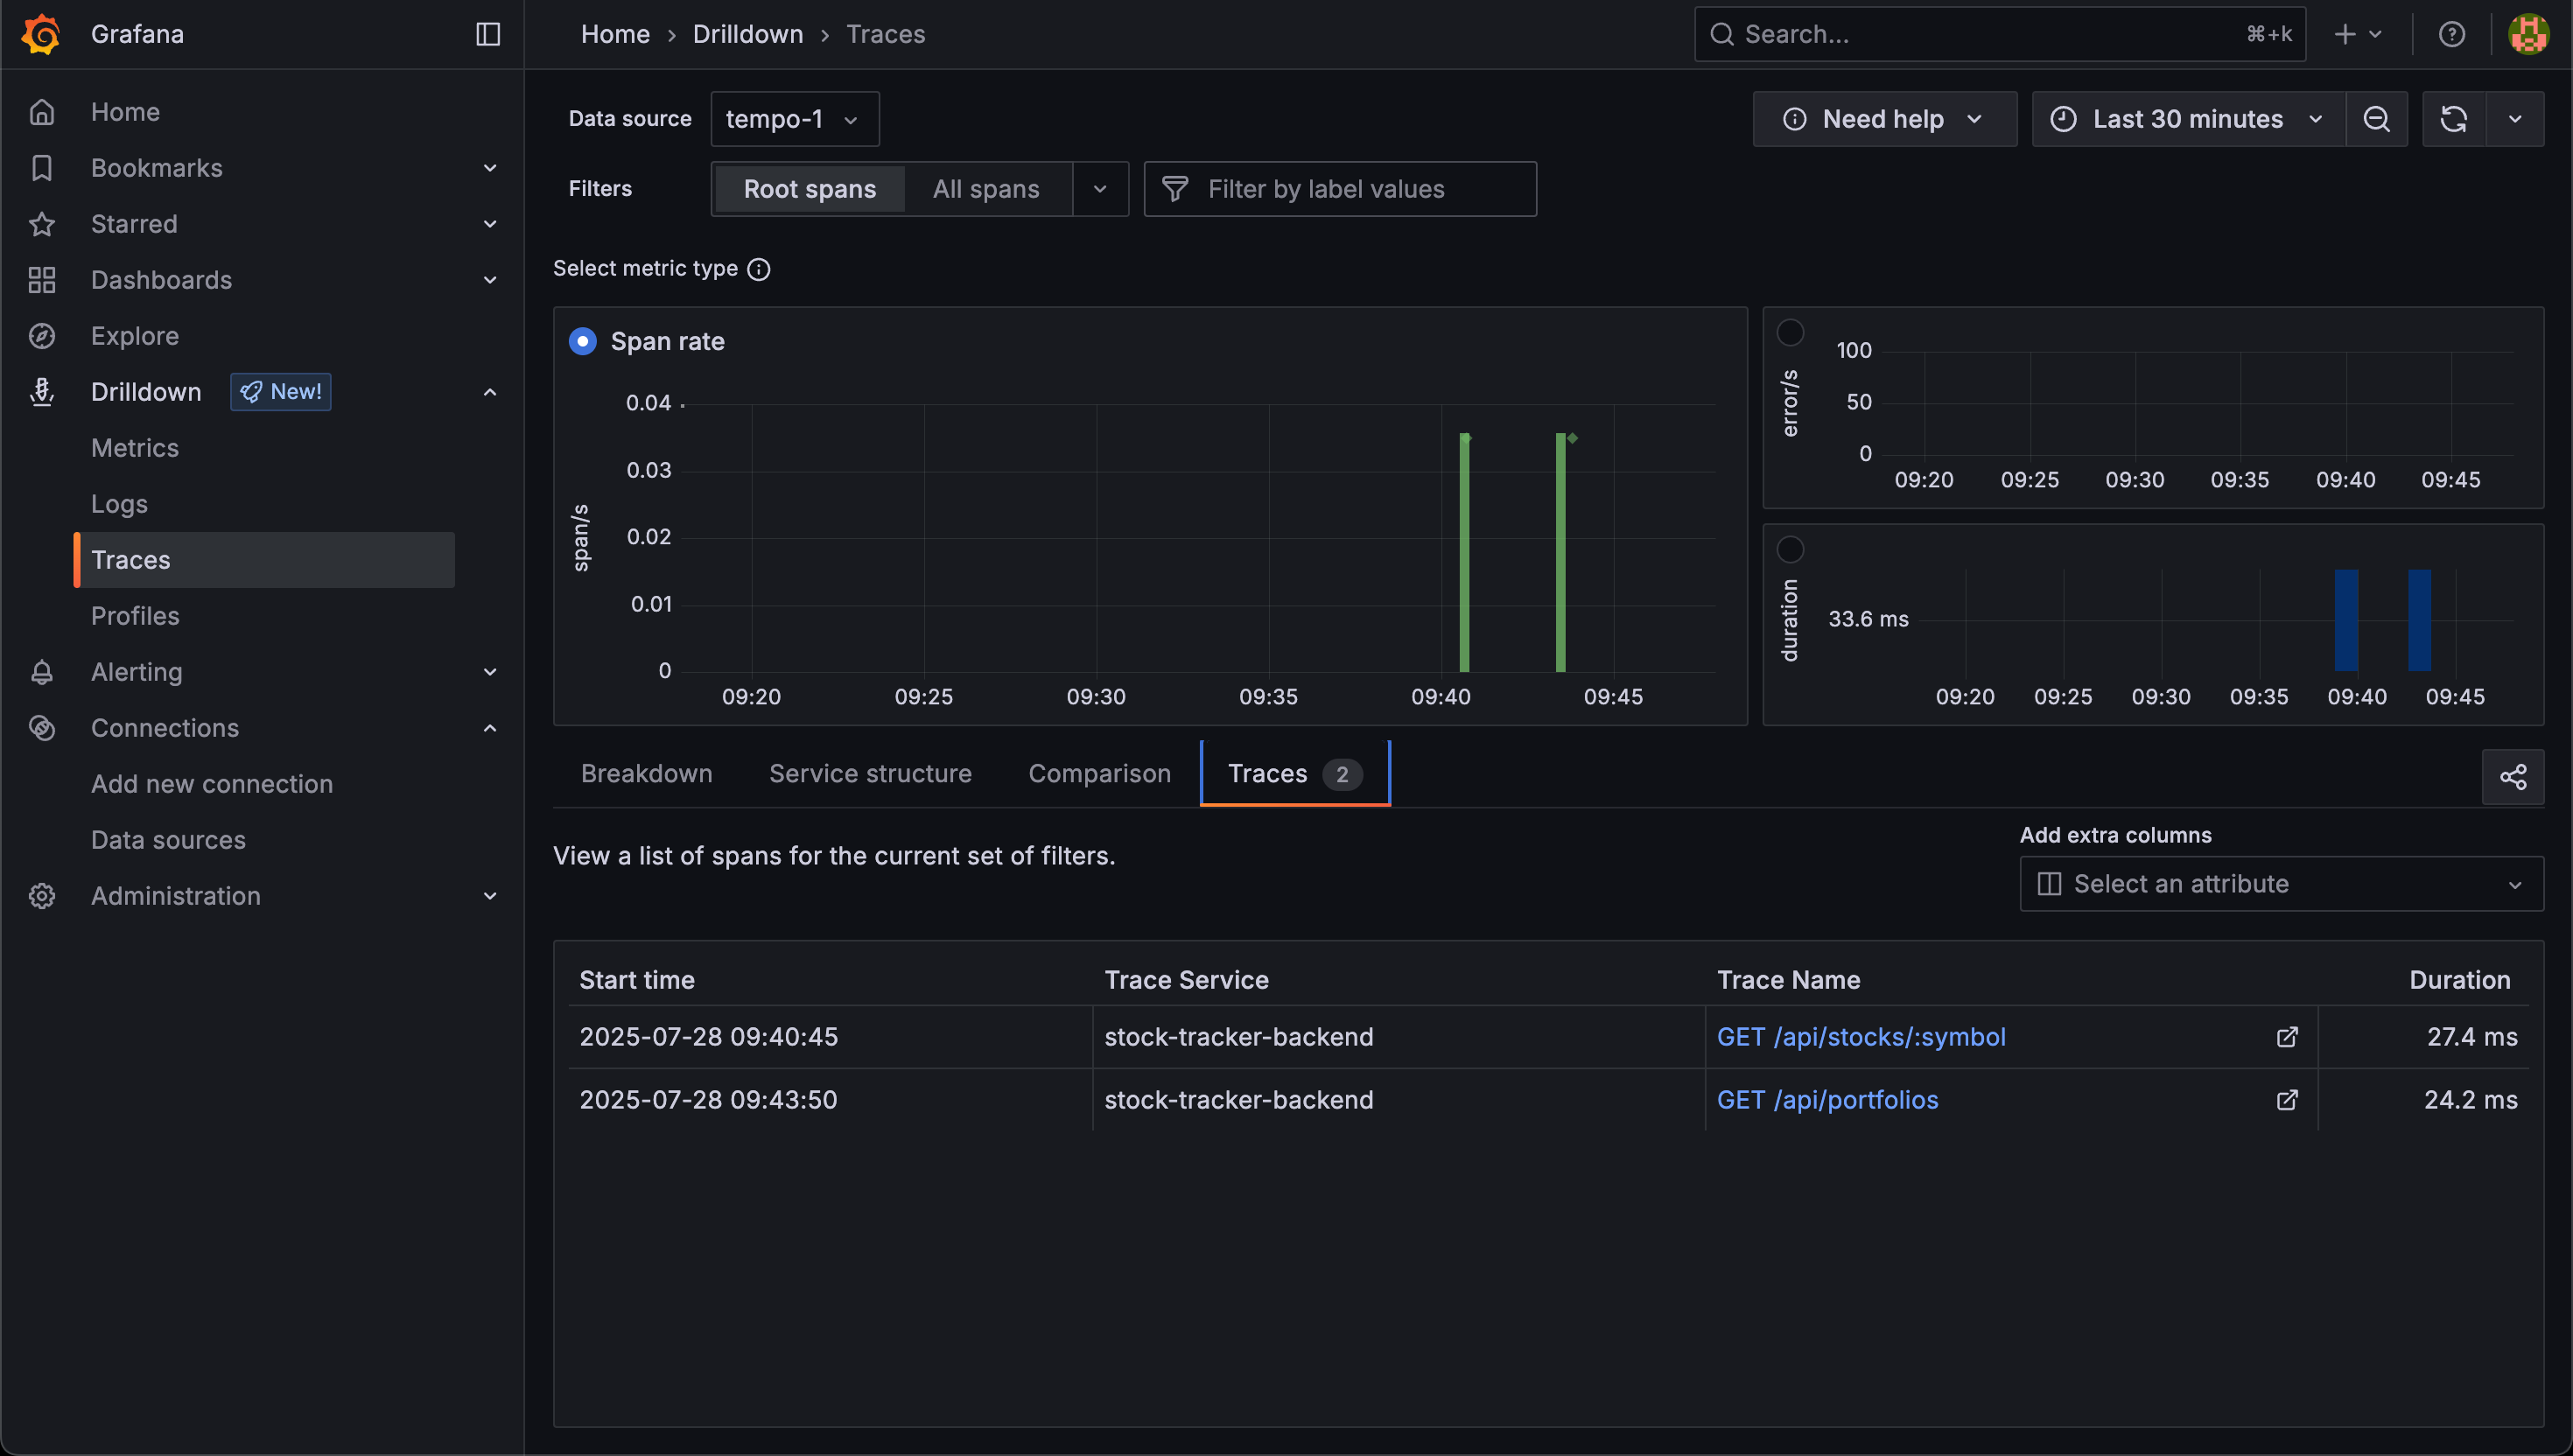Expand the Administration section chevron
The width and height of the screenshot is (2573, 1456).
[x=490, y=896]
